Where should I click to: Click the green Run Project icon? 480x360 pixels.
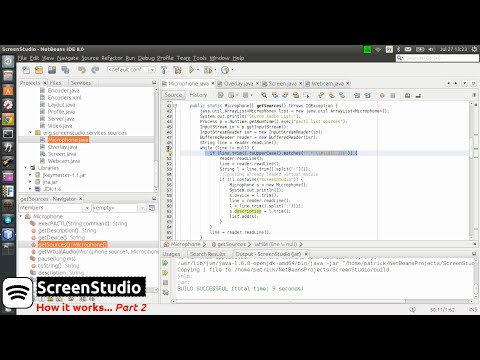pyautogui.click(x=191, y=70)
